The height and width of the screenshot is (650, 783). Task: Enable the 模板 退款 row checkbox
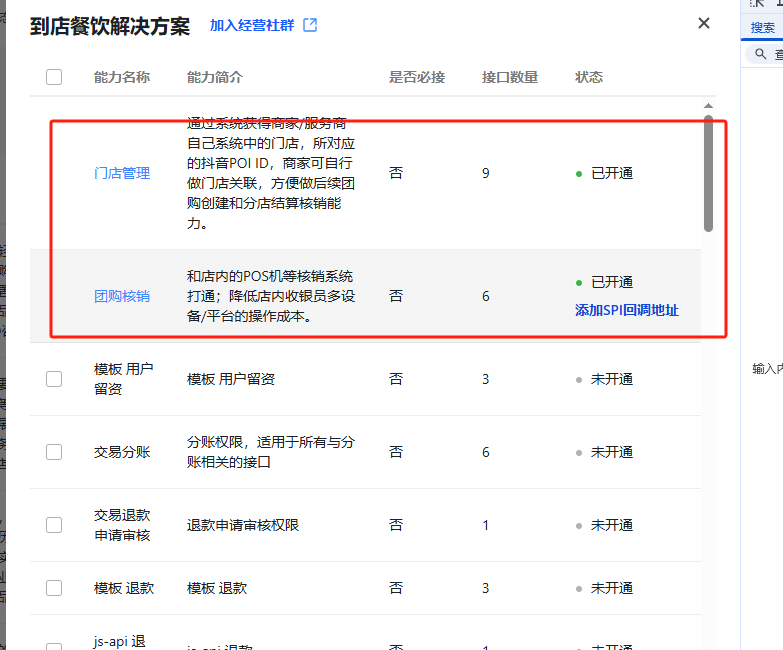pyautogui.click(x=54, y=588)
